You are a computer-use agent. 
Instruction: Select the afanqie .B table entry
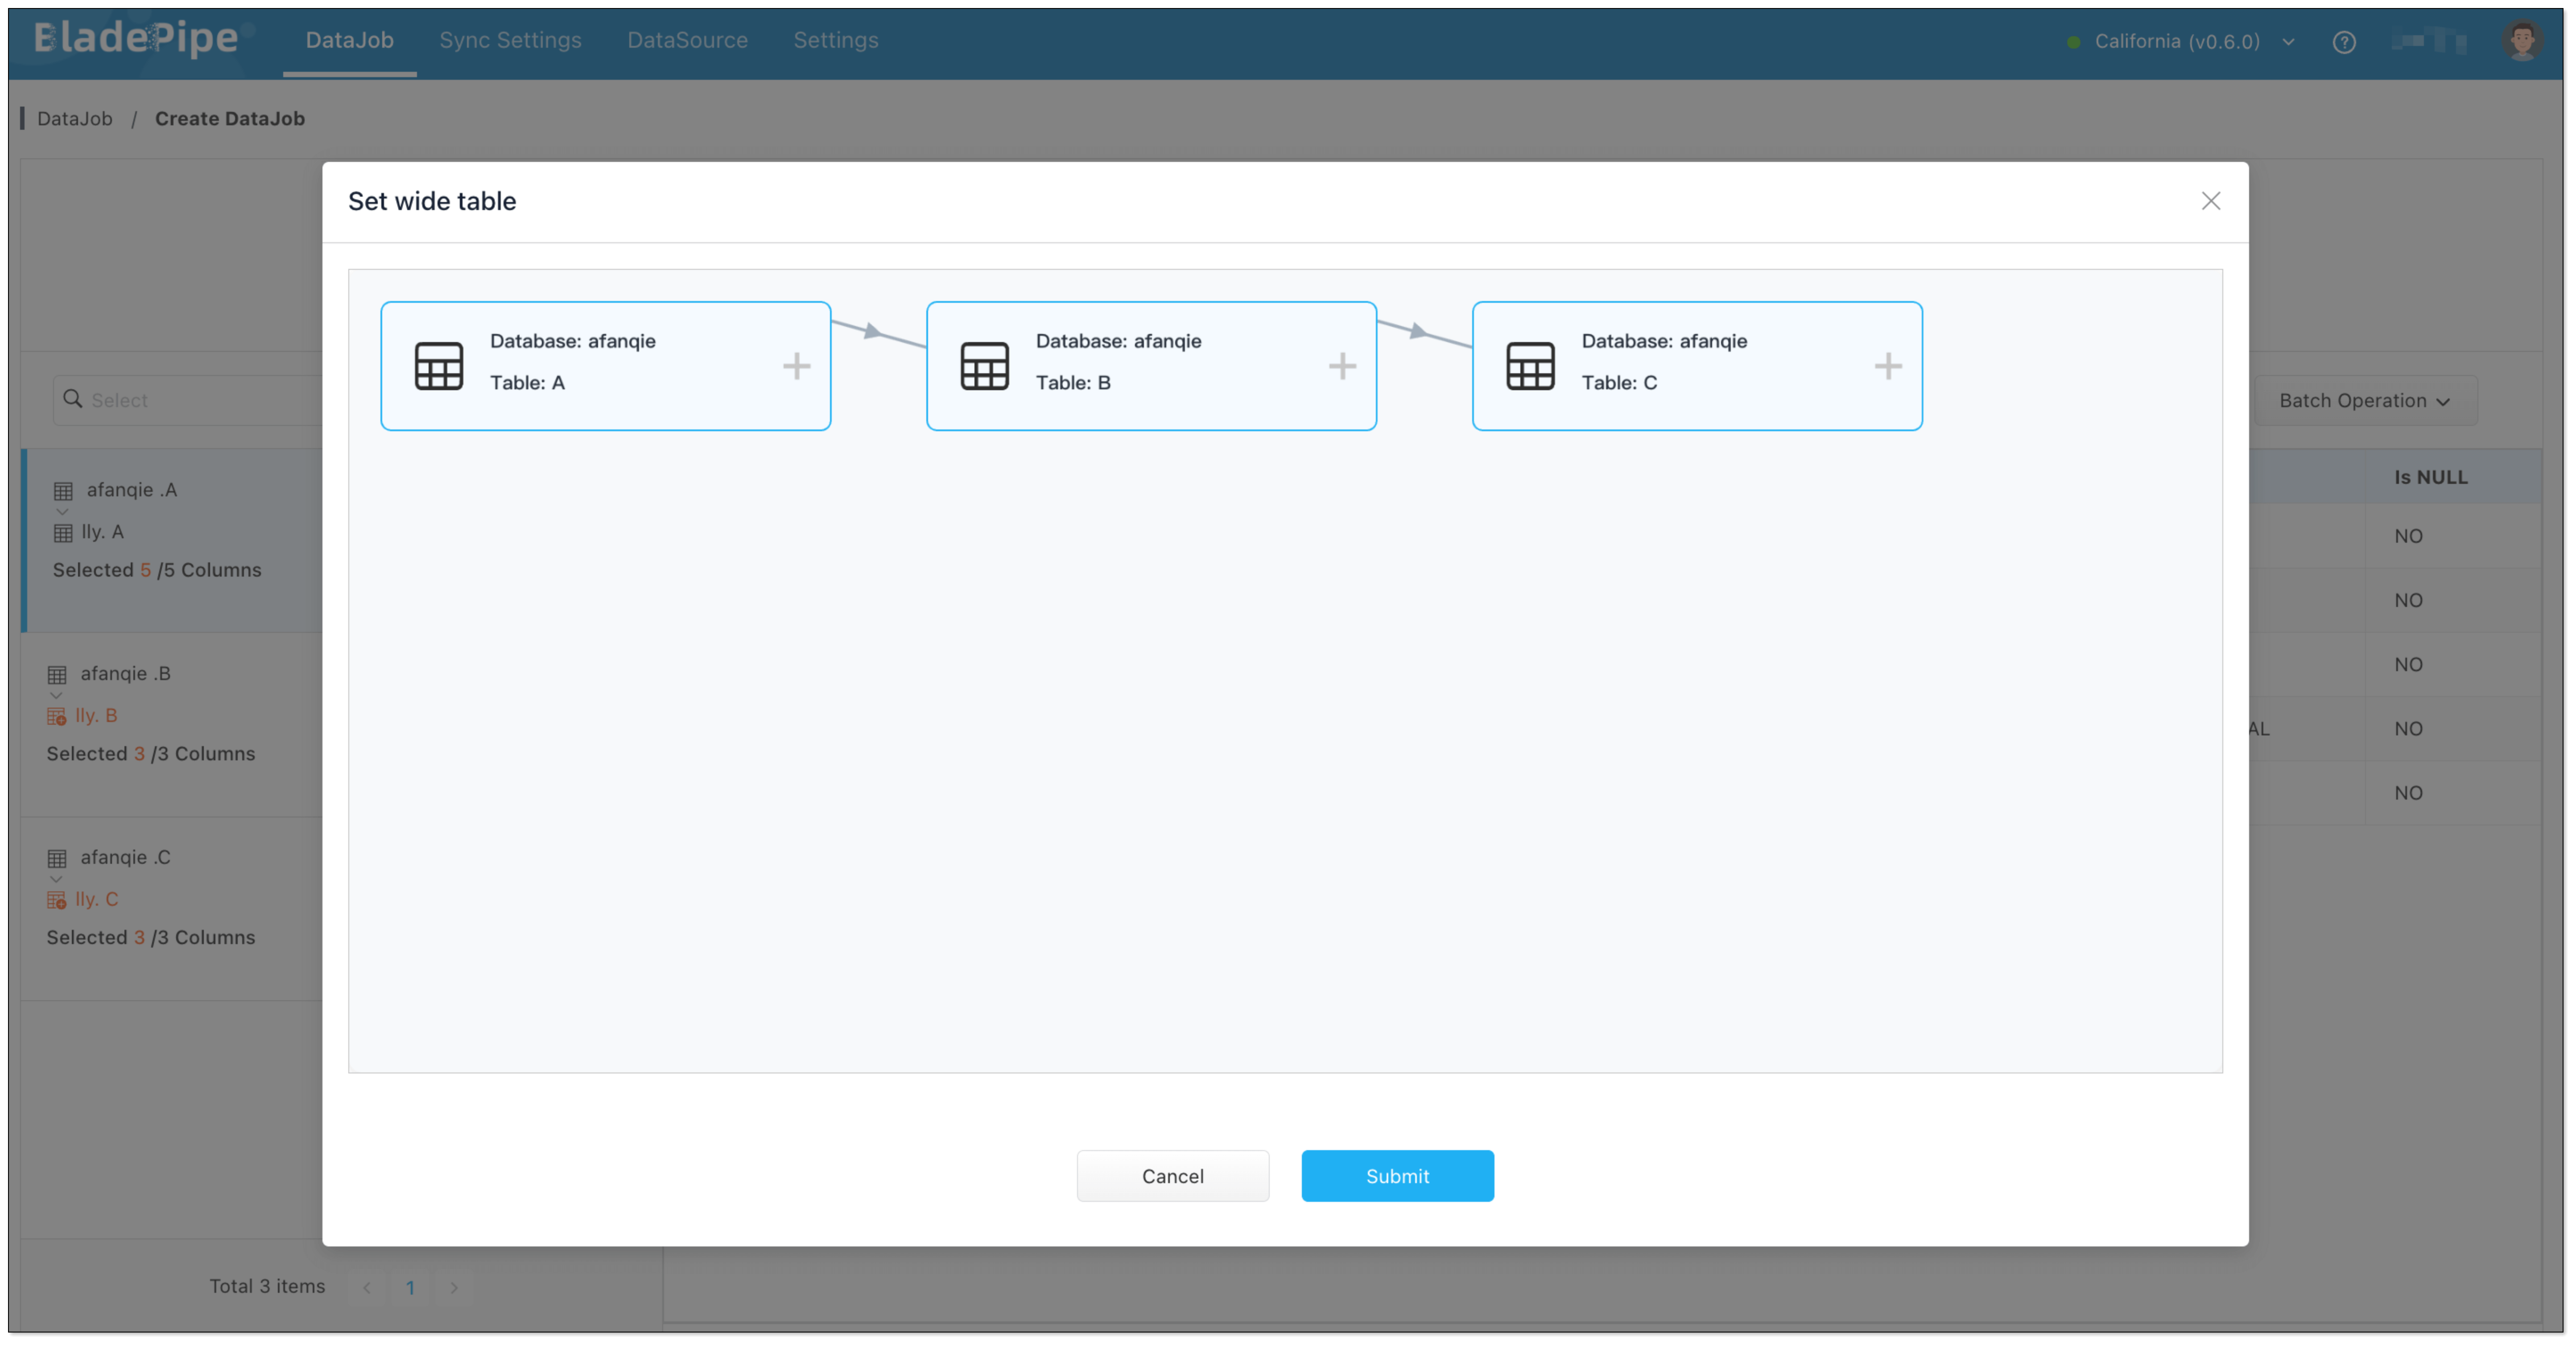click(126, 674)
